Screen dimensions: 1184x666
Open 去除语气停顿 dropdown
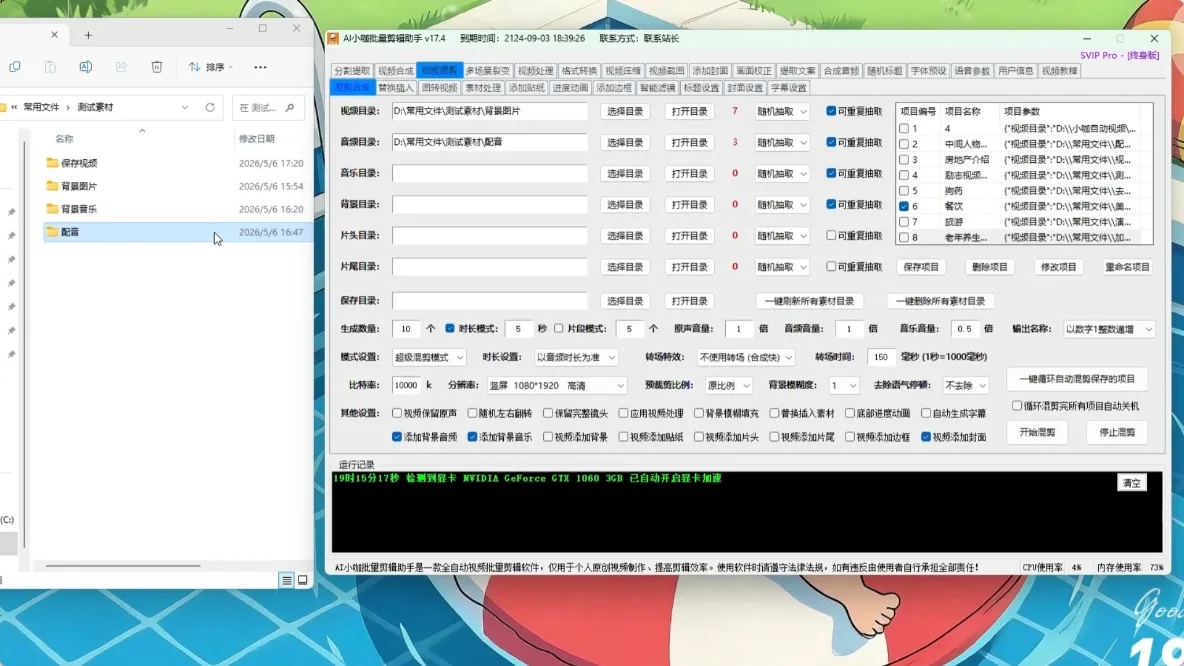pyautogui.click(x=965, y=385)
